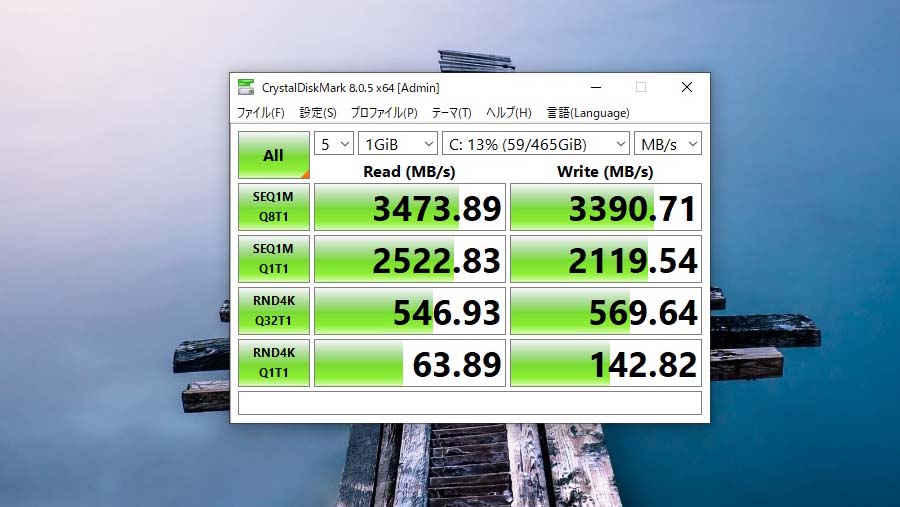Viewport: 900px width, 507px height.
Task: Open the C: drive selection dropdown
Action: click(x=536, y=144)
